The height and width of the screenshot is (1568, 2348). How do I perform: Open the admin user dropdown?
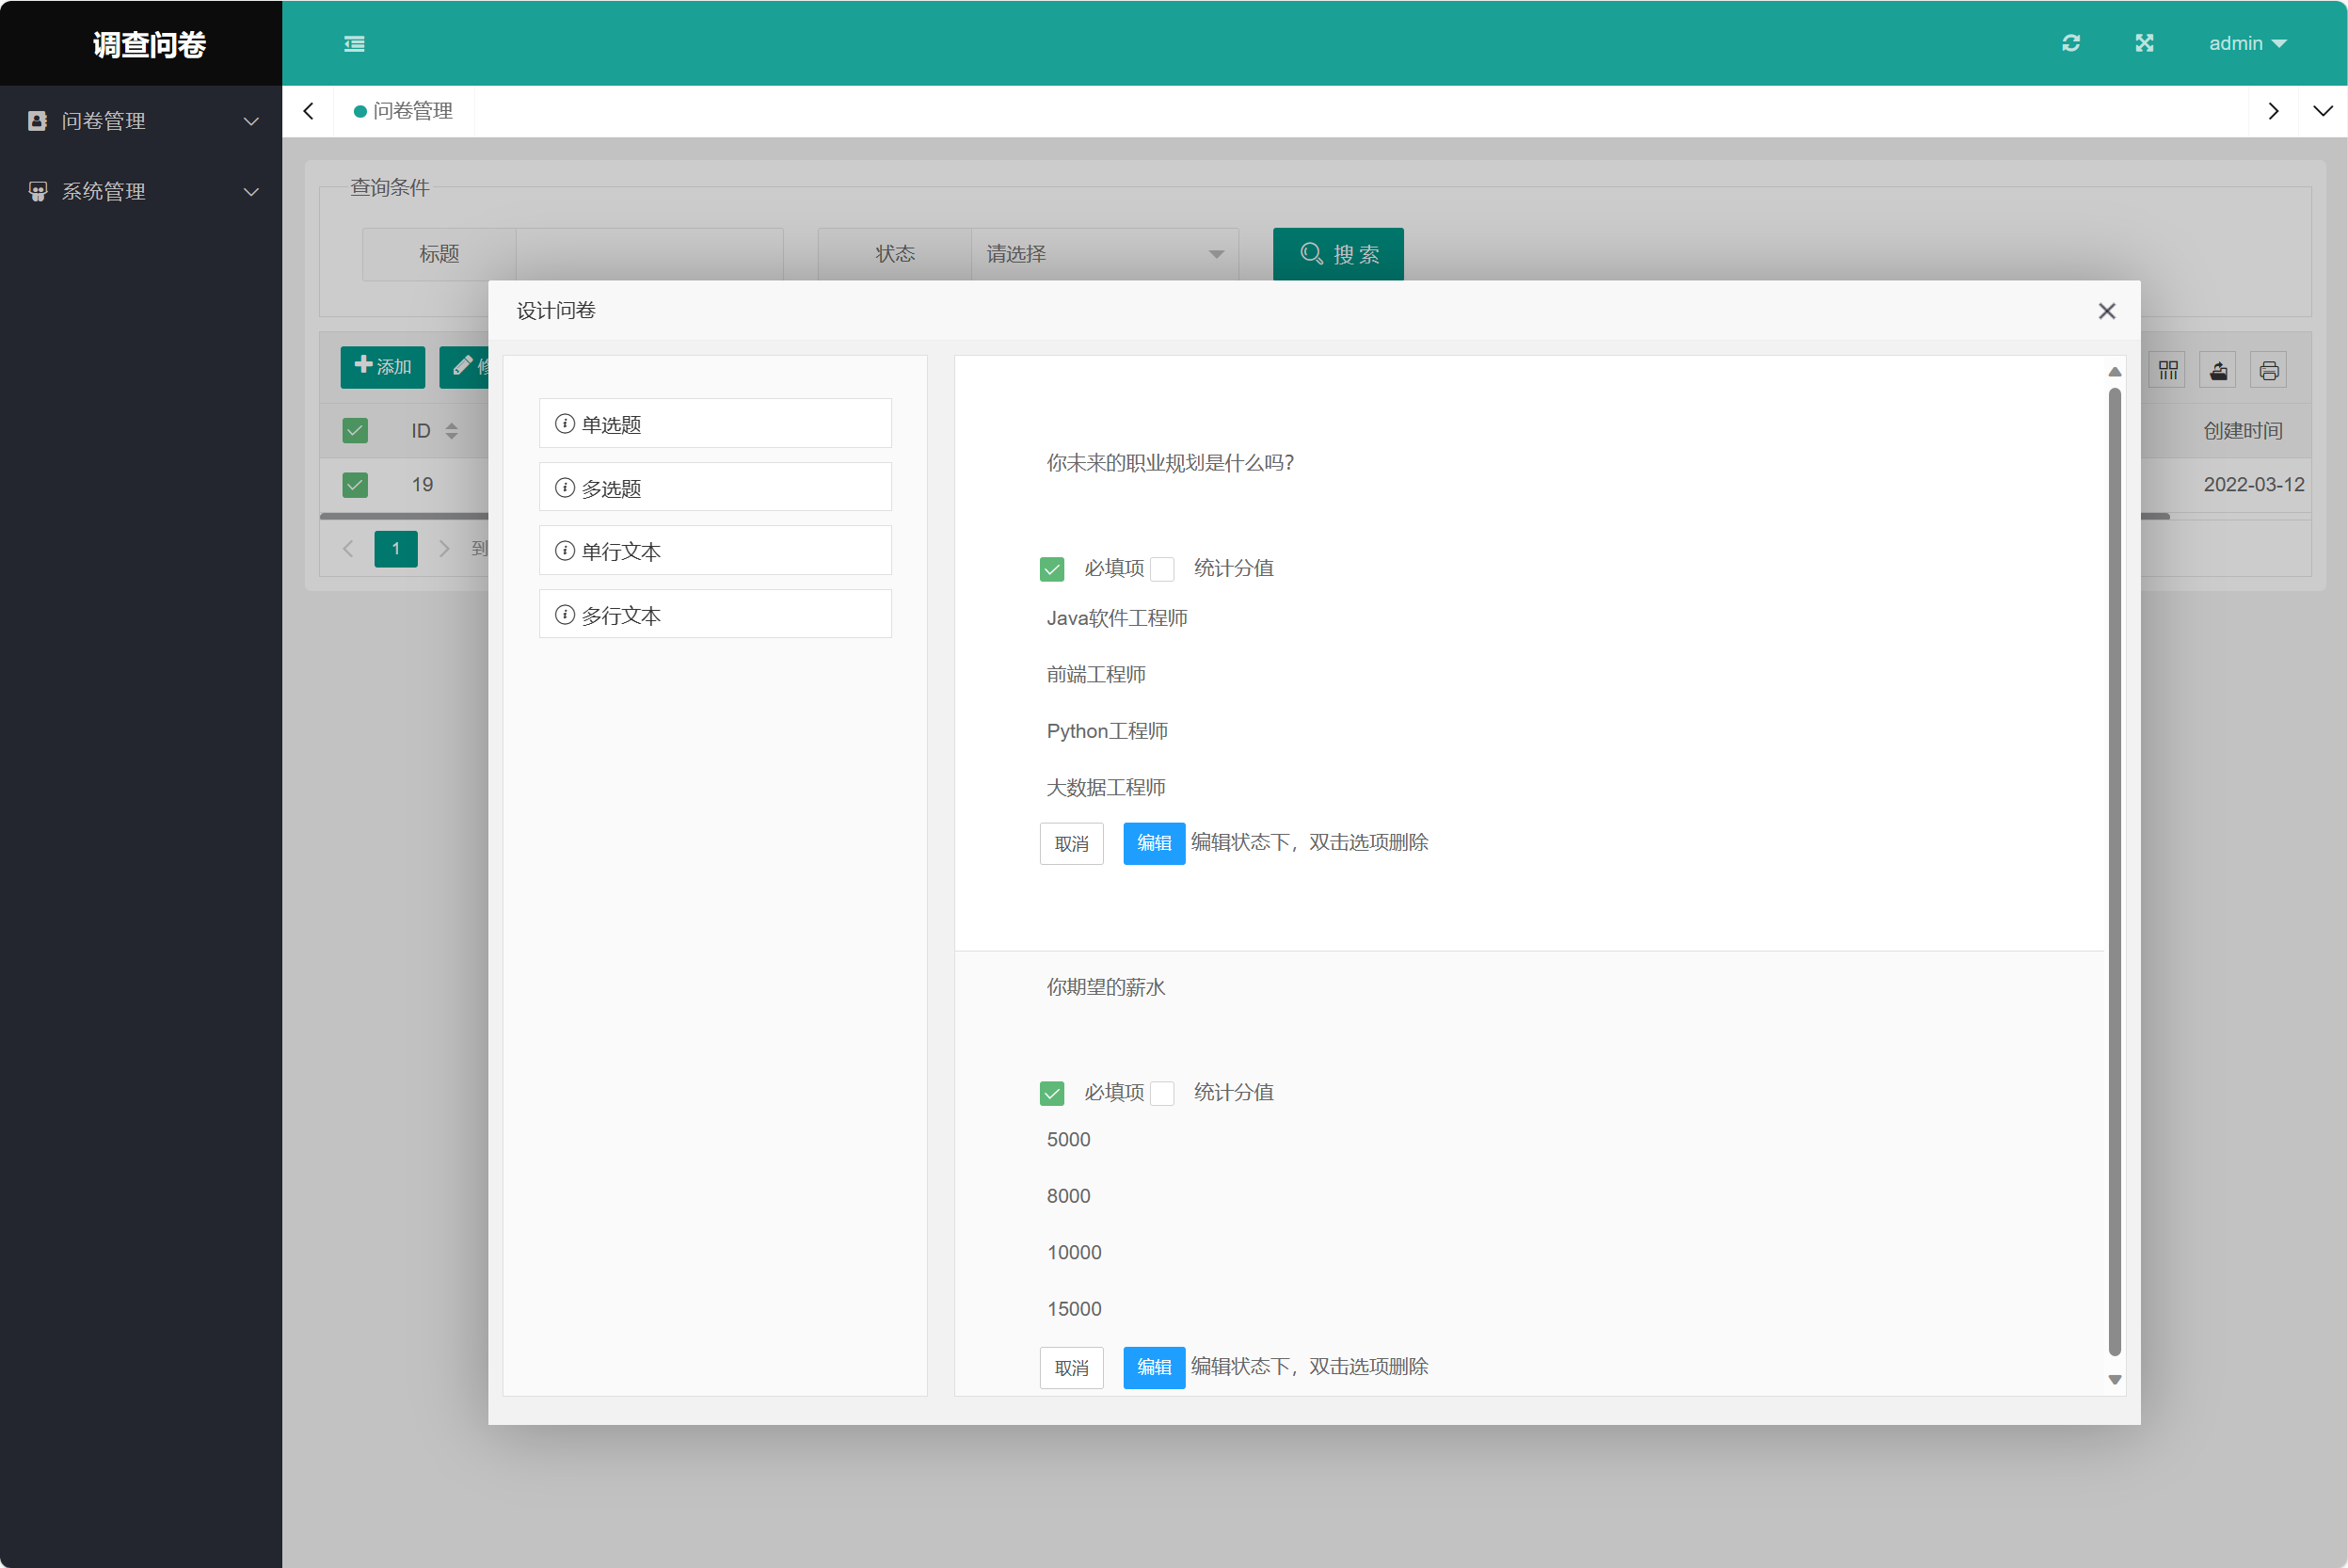pos(2247,43)
